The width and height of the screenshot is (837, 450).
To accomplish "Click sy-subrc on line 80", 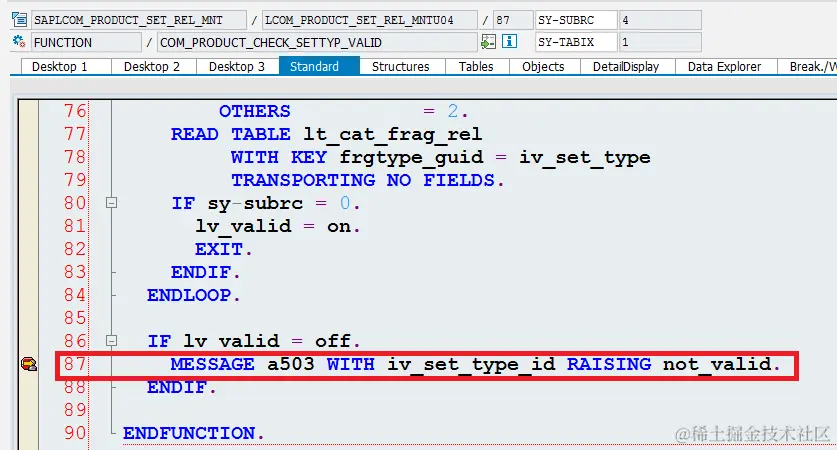I will (x=255, y=203).
